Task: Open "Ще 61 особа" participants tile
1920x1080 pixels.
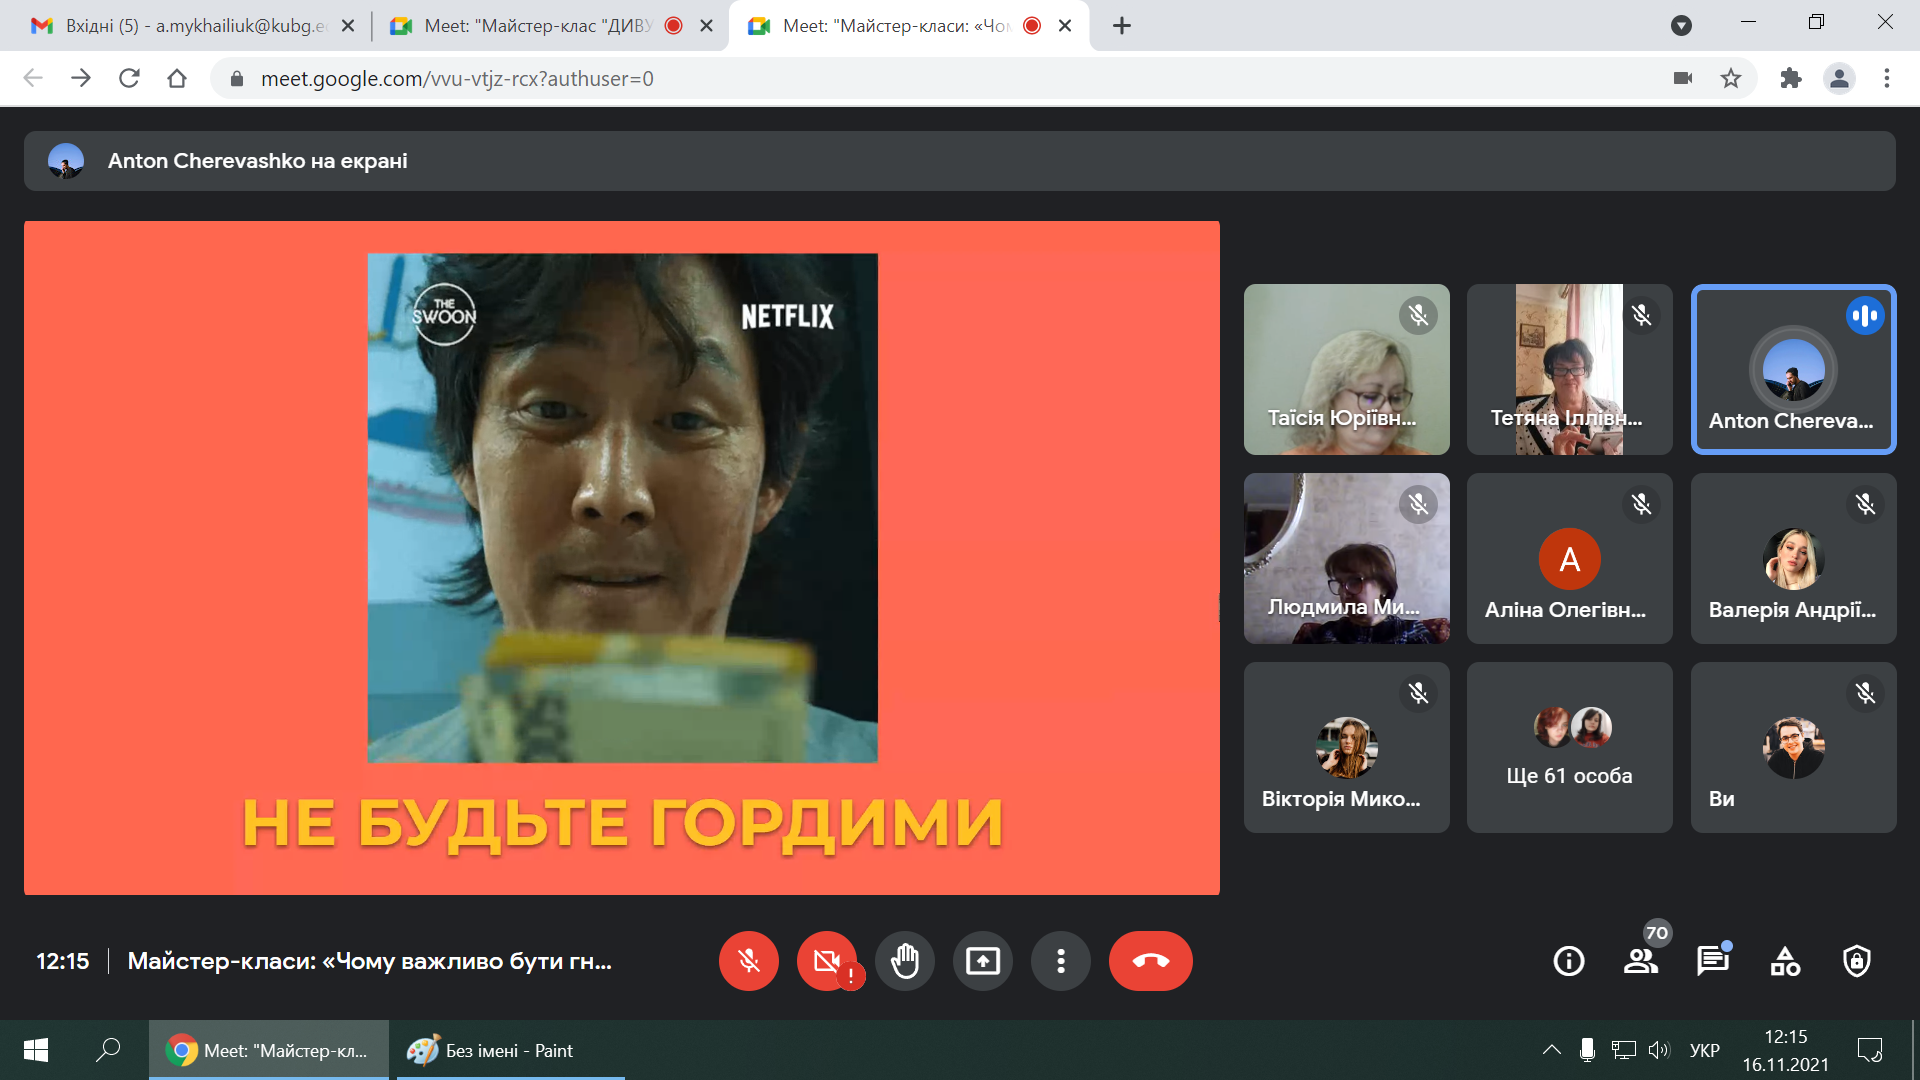Action: pyautogui.click(x=1569, y=747)
